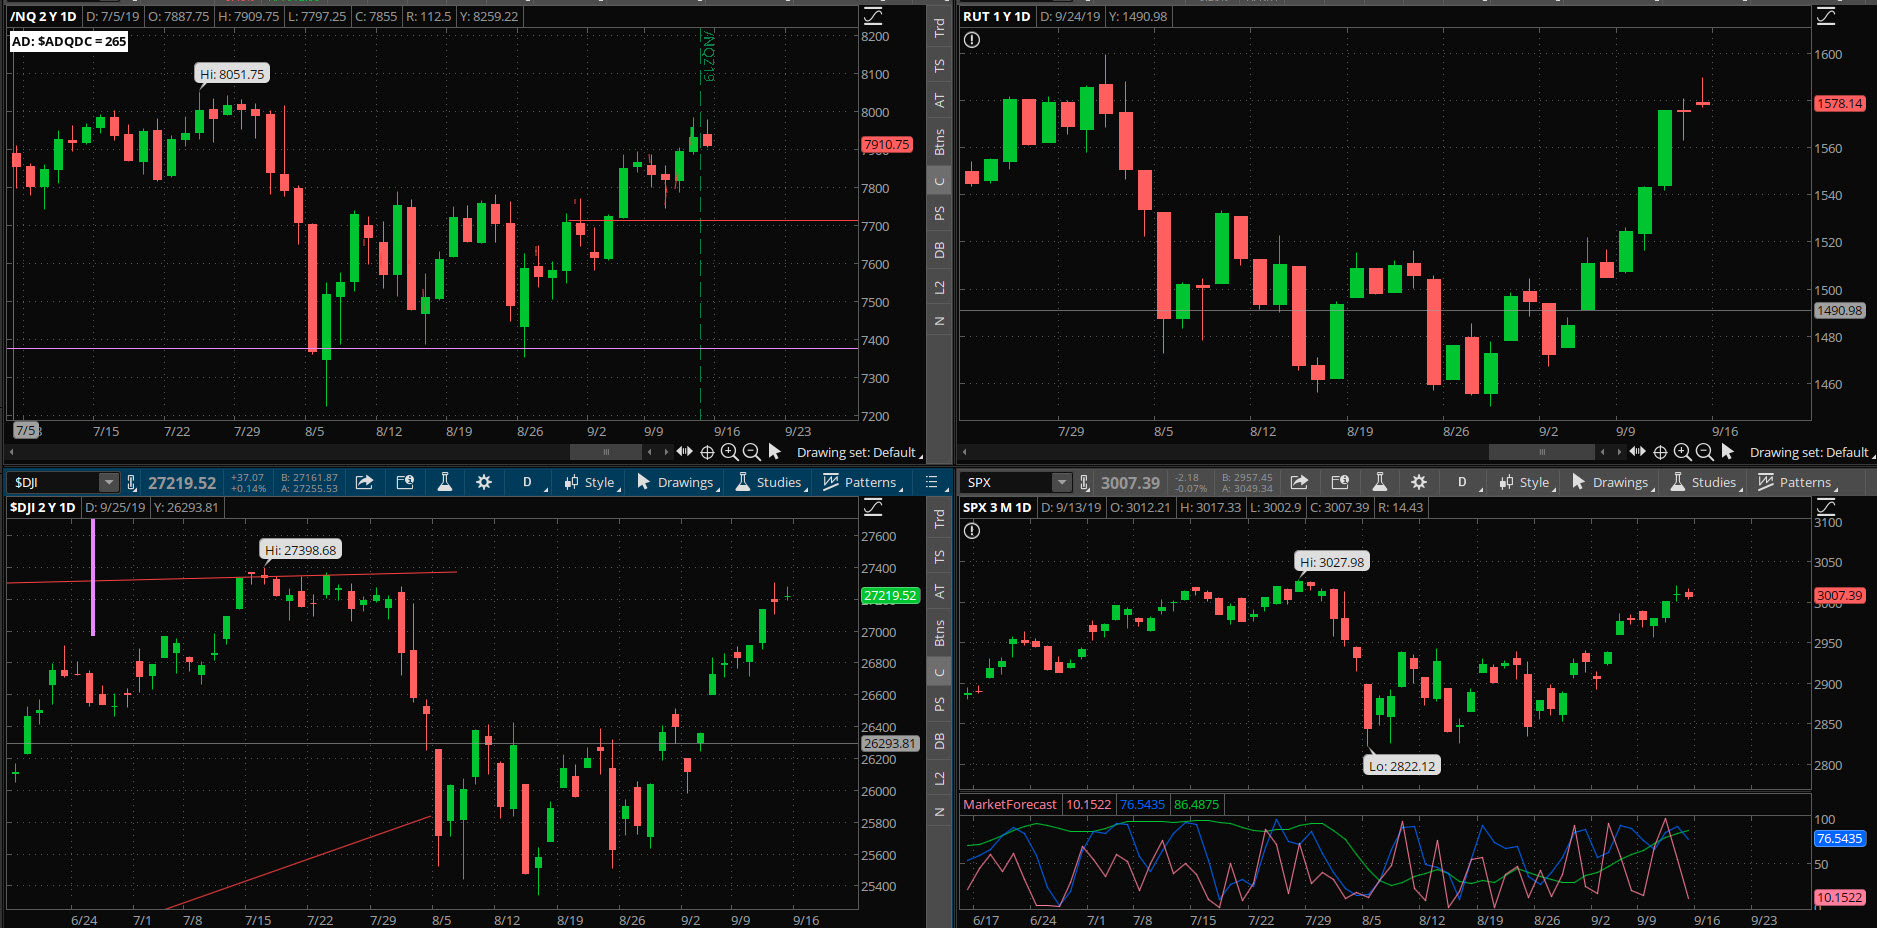Click the AD: $ADQDC = 265 label
Viewport: 1877px width, 928px height.
pos(69,41)
